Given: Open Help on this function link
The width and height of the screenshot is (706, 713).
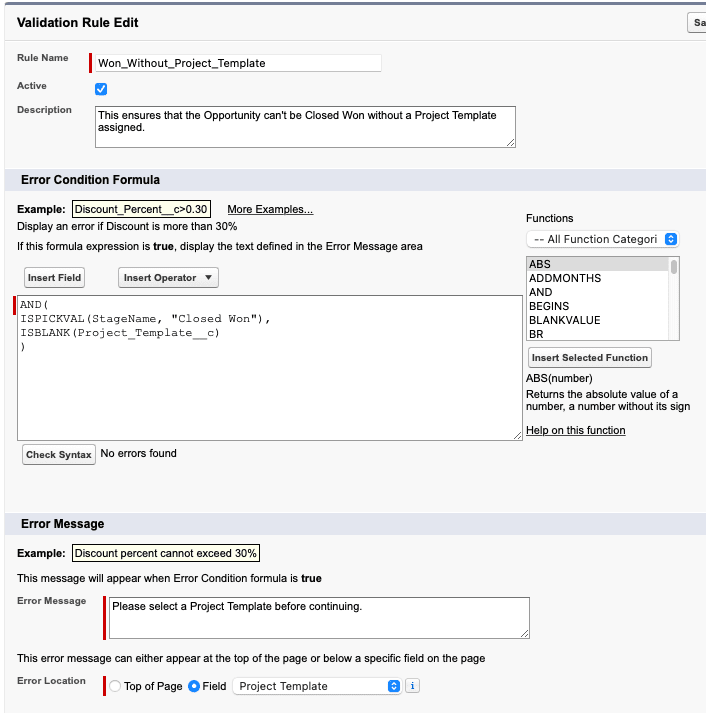Looking at the screenshot, I should tap(576, 430).
